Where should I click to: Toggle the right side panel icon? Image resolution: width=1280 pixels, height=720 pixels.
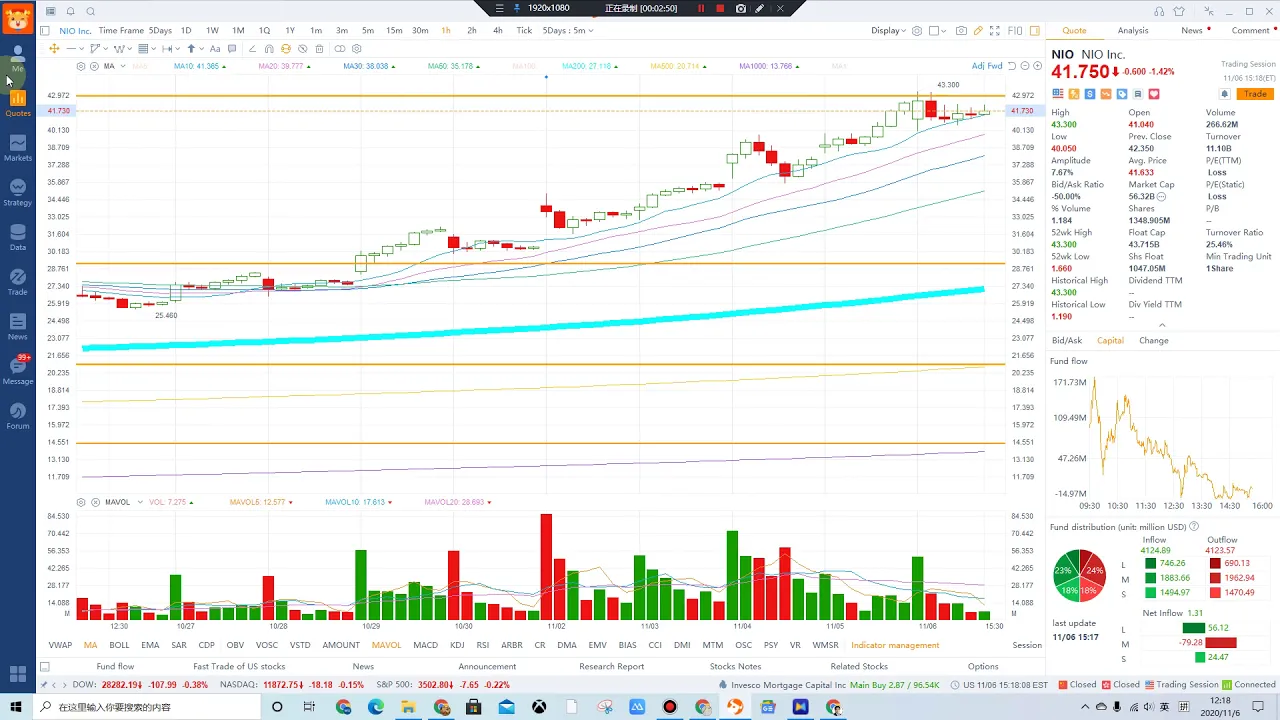click(x=1035, y=31)
